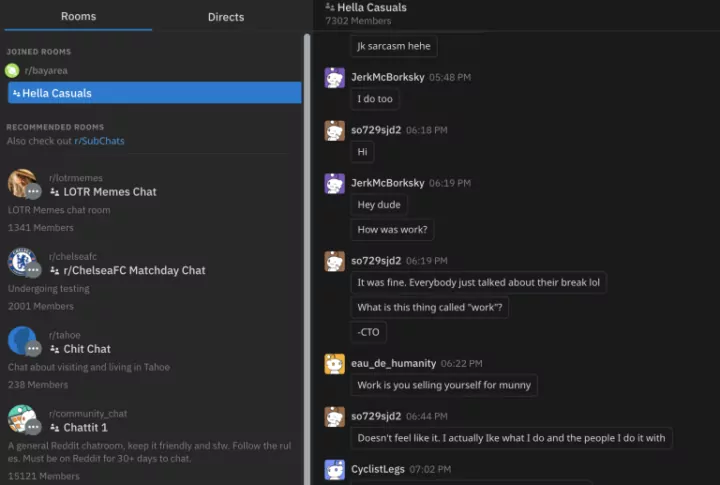This screenshot has height=485, width=720.
Task: Click so729sjd2 avatar at 06:19 PM
Action: pyautogui.click(x=335, y=261)
